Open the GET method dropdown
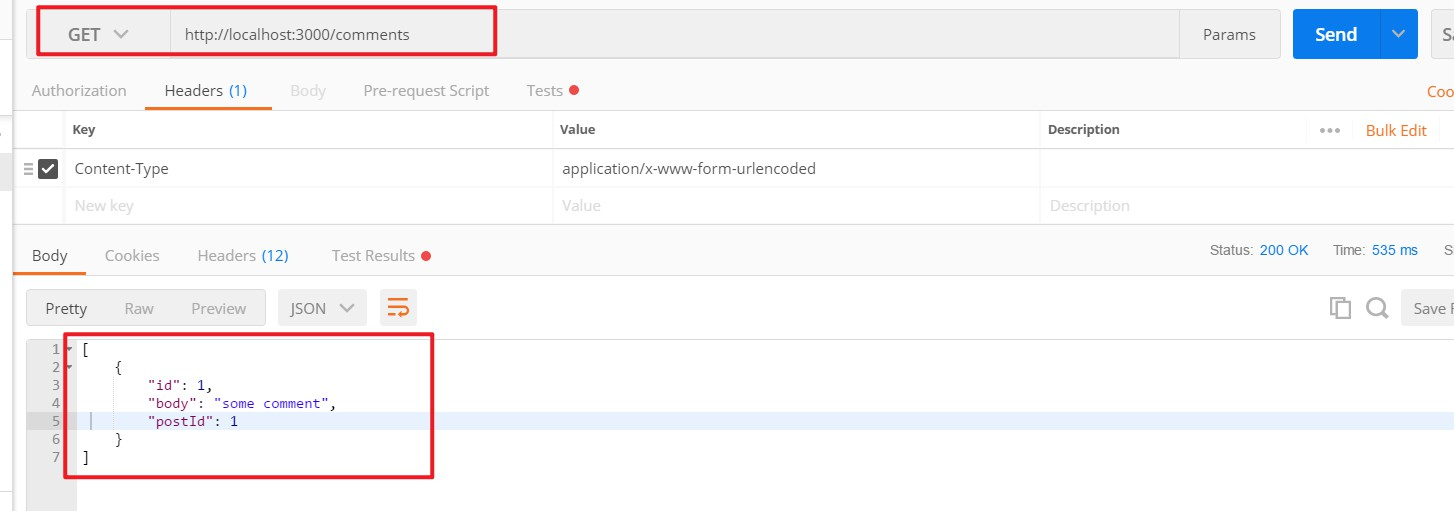 click(x=98, y=34)
